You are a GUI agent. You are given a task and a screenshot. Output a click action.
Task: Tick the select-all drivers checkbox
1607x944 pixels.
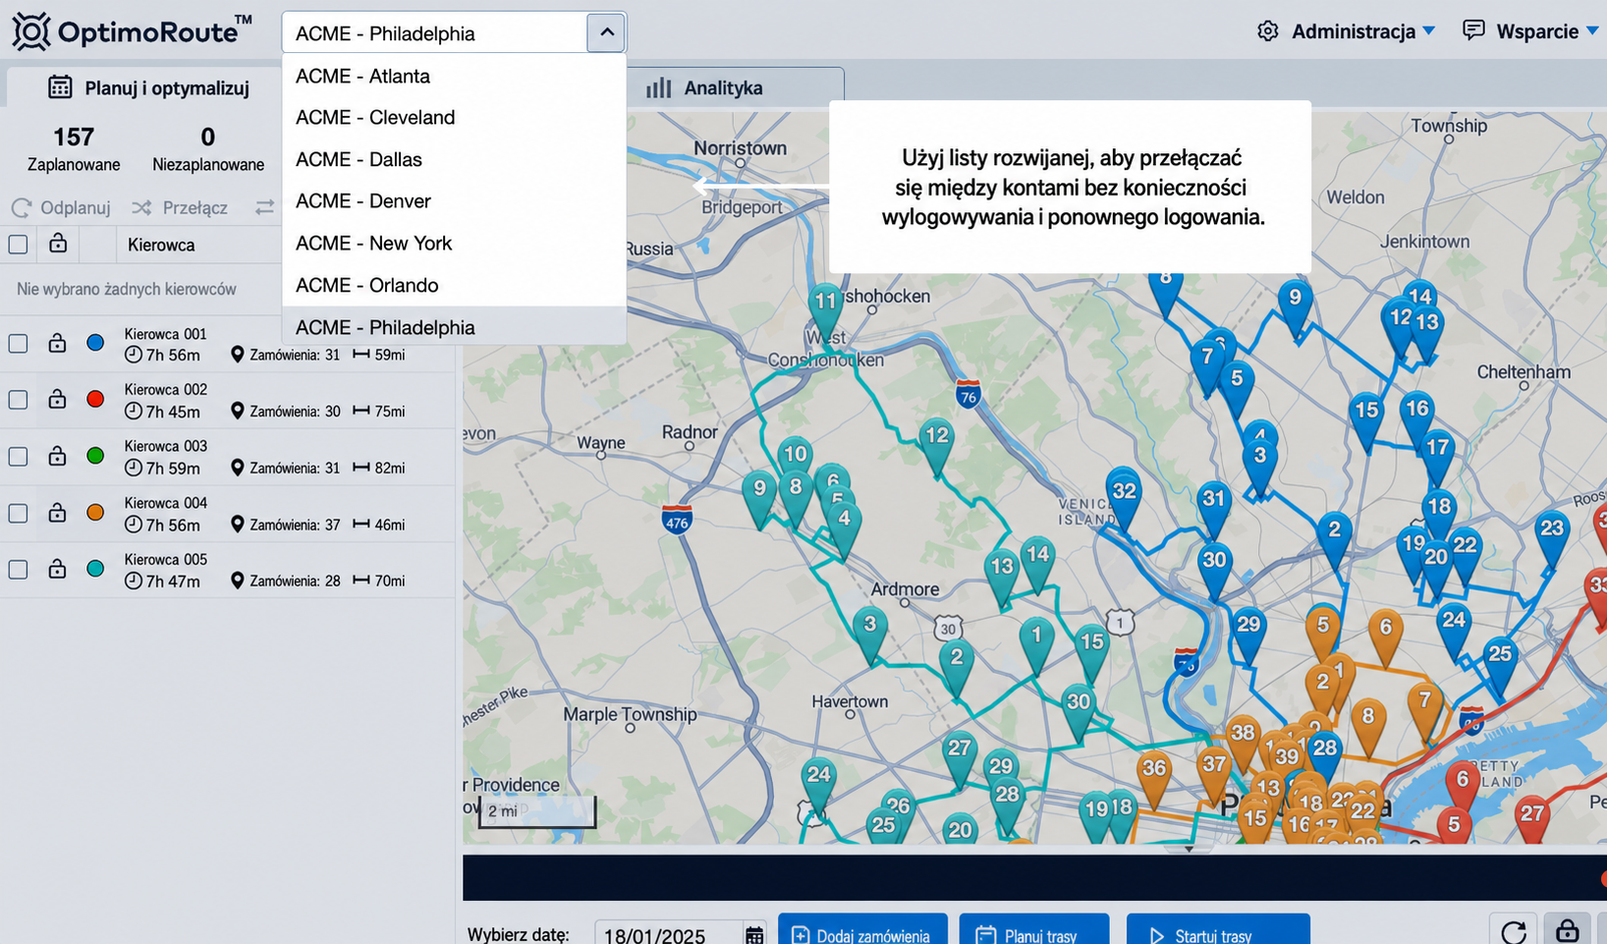tap(18, 244)
